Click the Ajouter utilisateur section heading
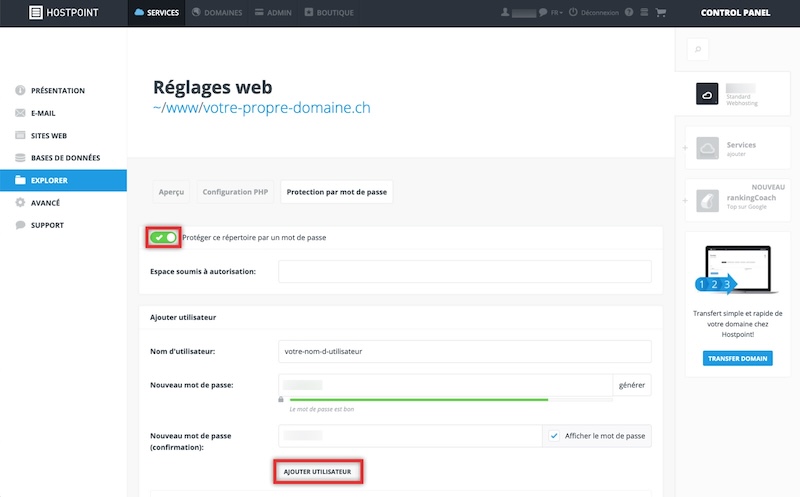Image resolution: width=800 pixels, height=497 pixels. (183, 317)
